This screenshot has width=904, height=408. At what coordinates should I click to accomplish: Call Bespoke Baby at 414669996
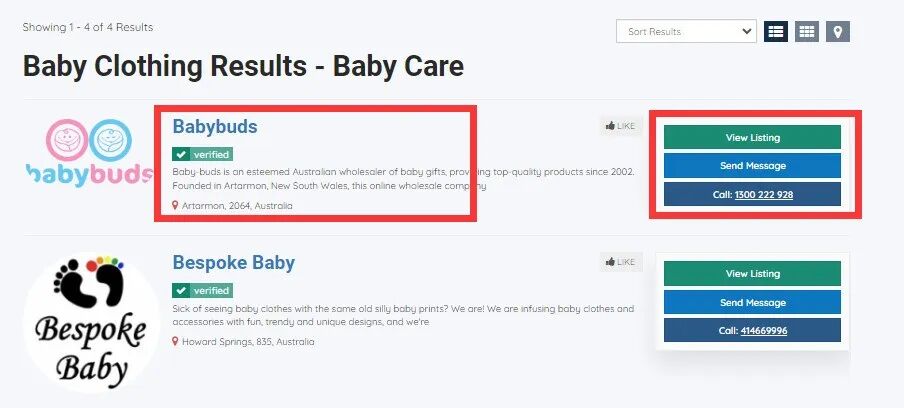[752, 330]
